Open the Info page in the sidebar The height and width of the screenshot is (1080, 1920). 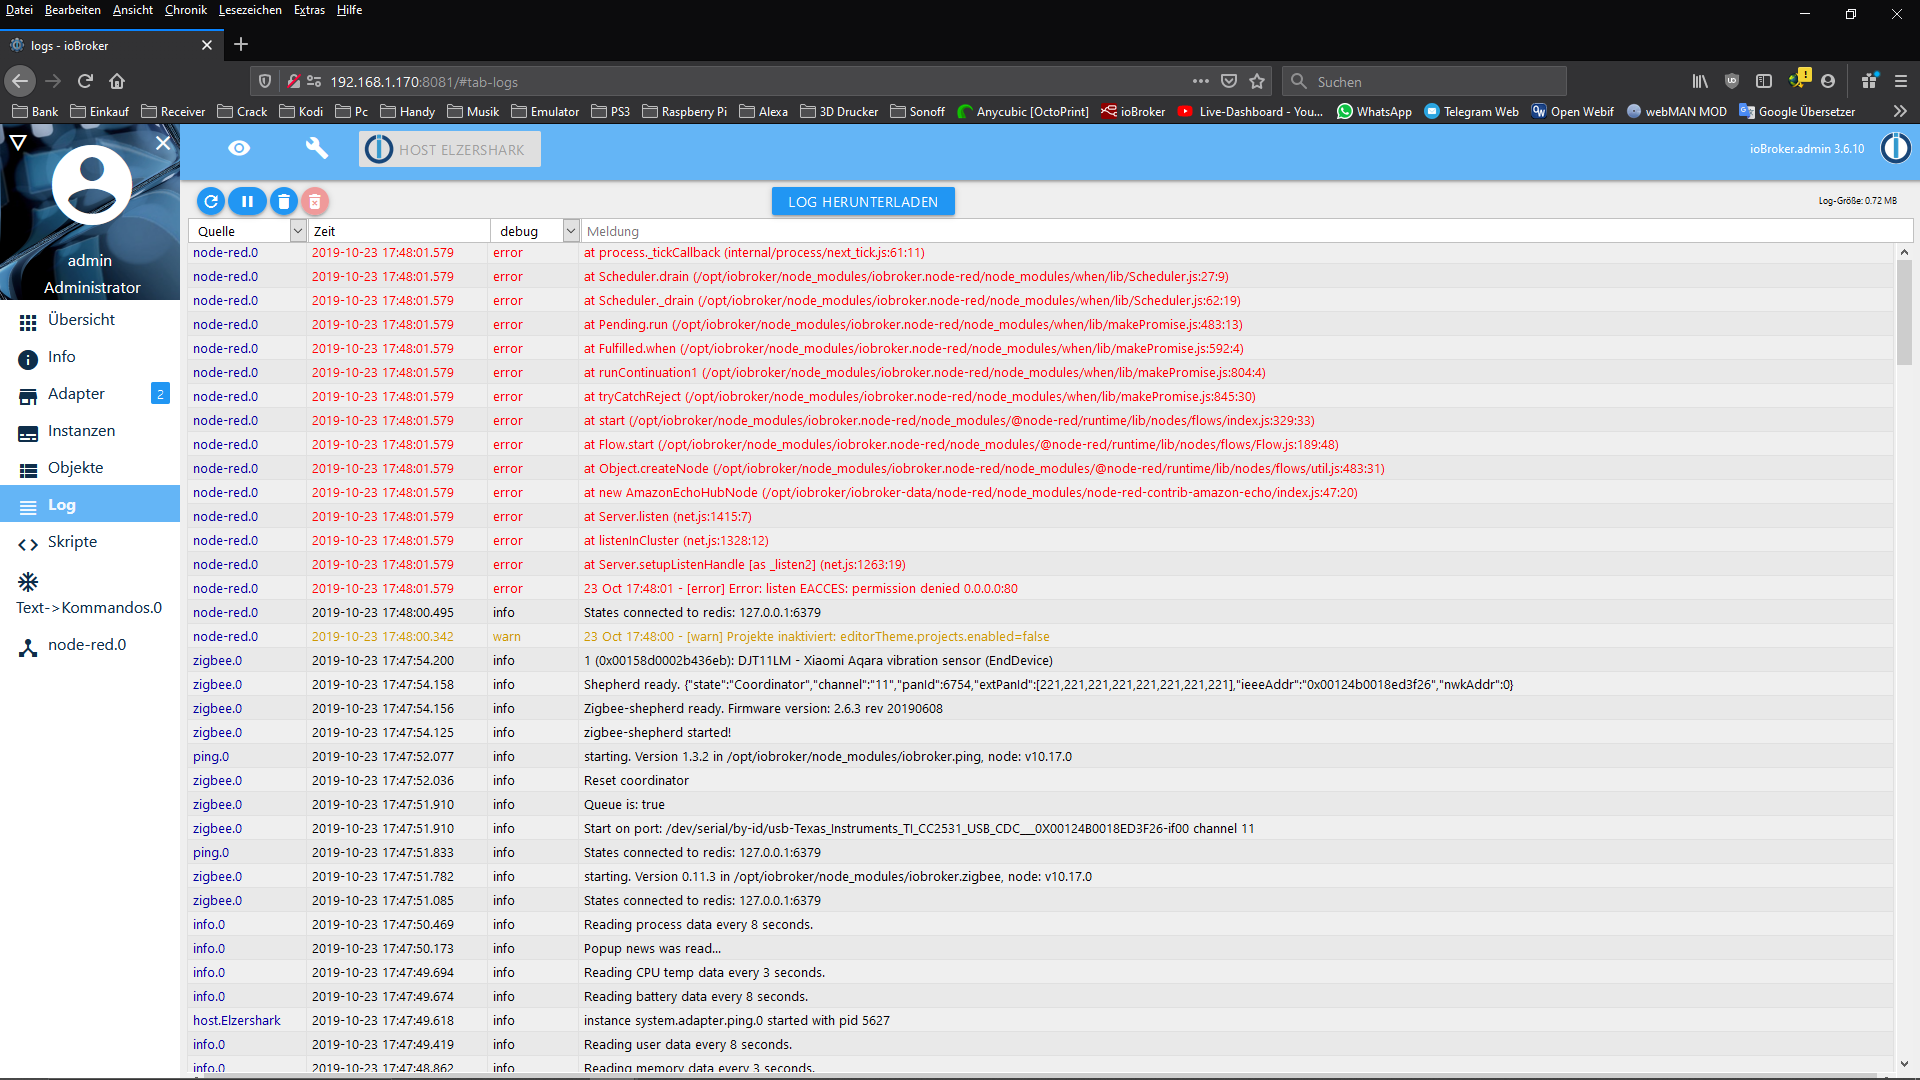90,357
